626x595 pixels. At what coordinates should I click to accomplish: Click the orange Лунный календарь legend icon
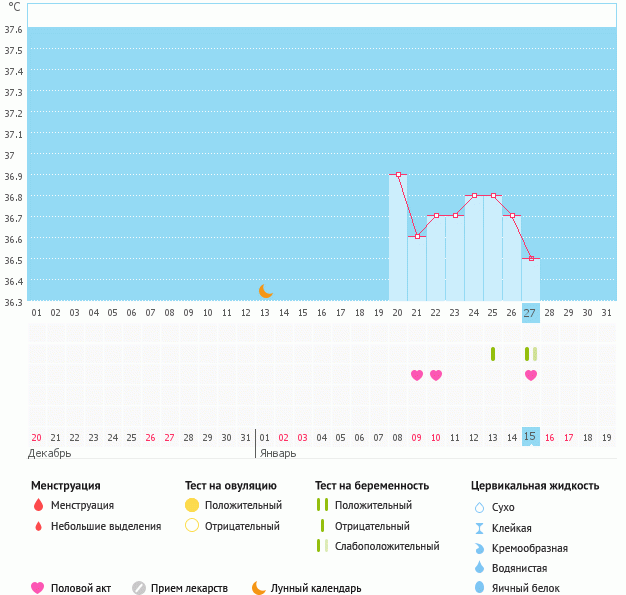[259, 588]
